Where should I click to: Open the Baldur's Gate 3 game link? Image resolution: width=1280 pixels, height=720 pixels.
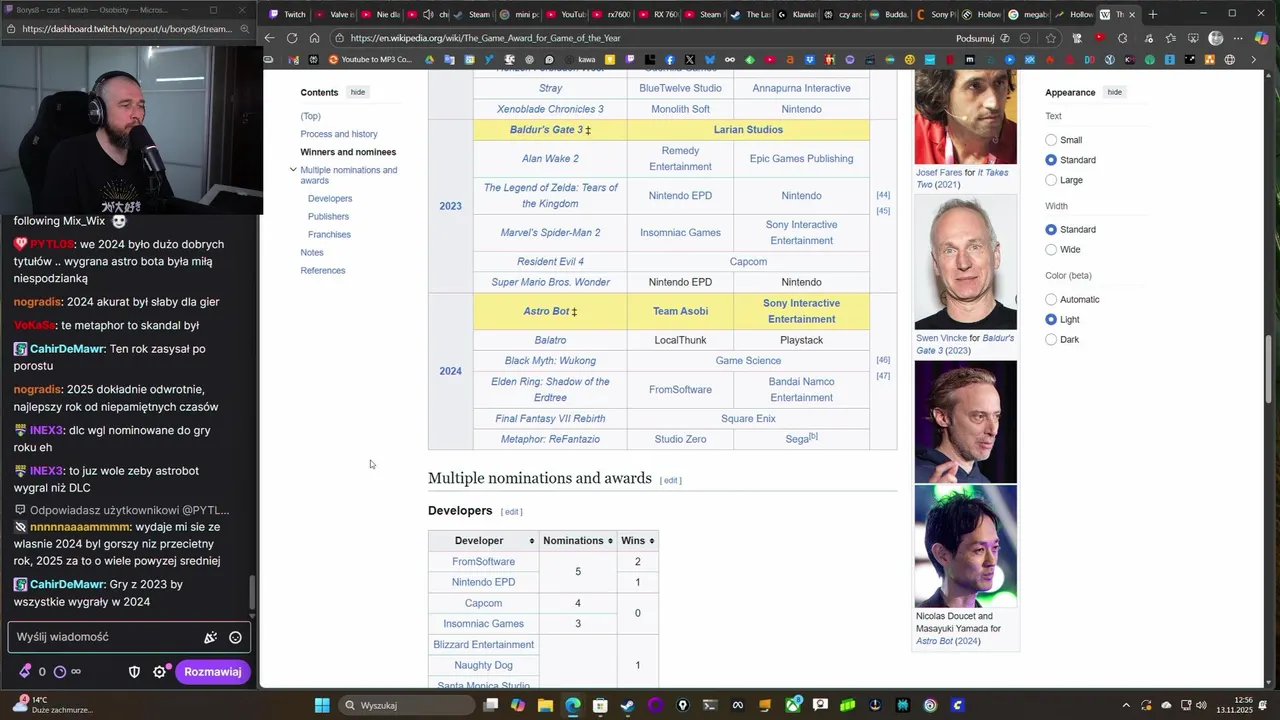pyautogui.click(x=546, y=130)
